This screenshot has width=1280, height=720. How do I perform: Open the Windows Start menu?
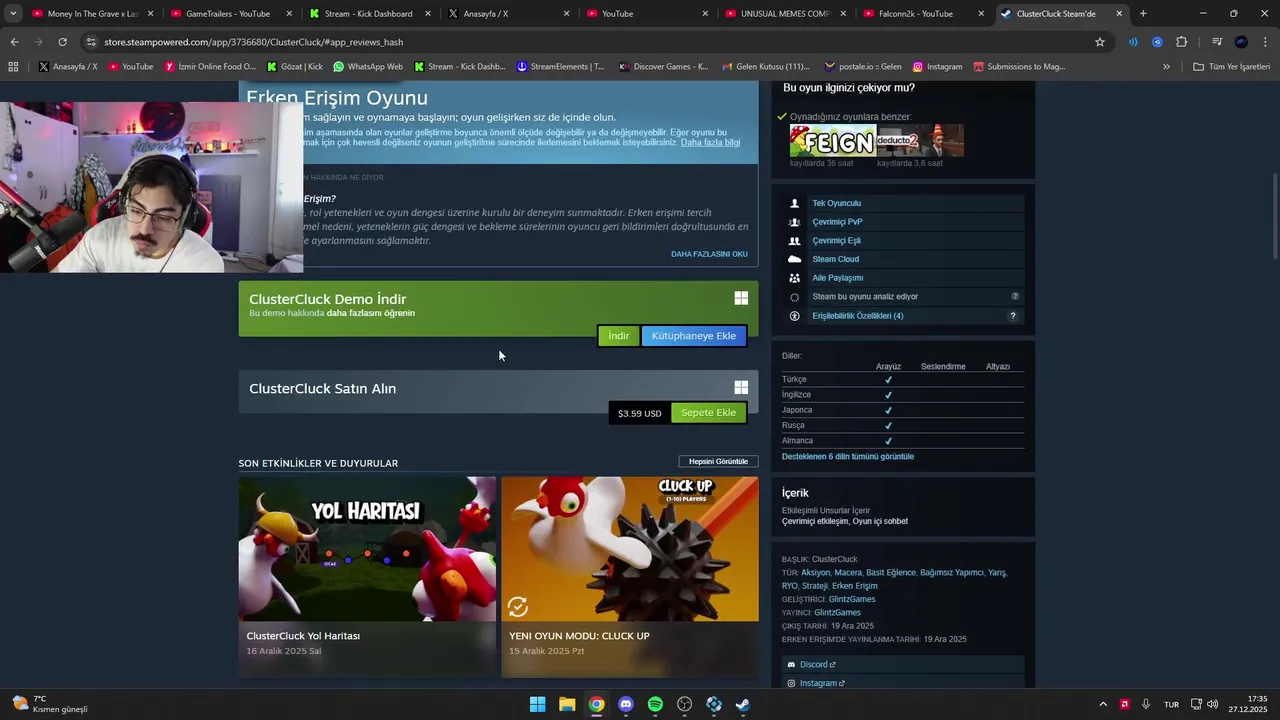(537, 704)
